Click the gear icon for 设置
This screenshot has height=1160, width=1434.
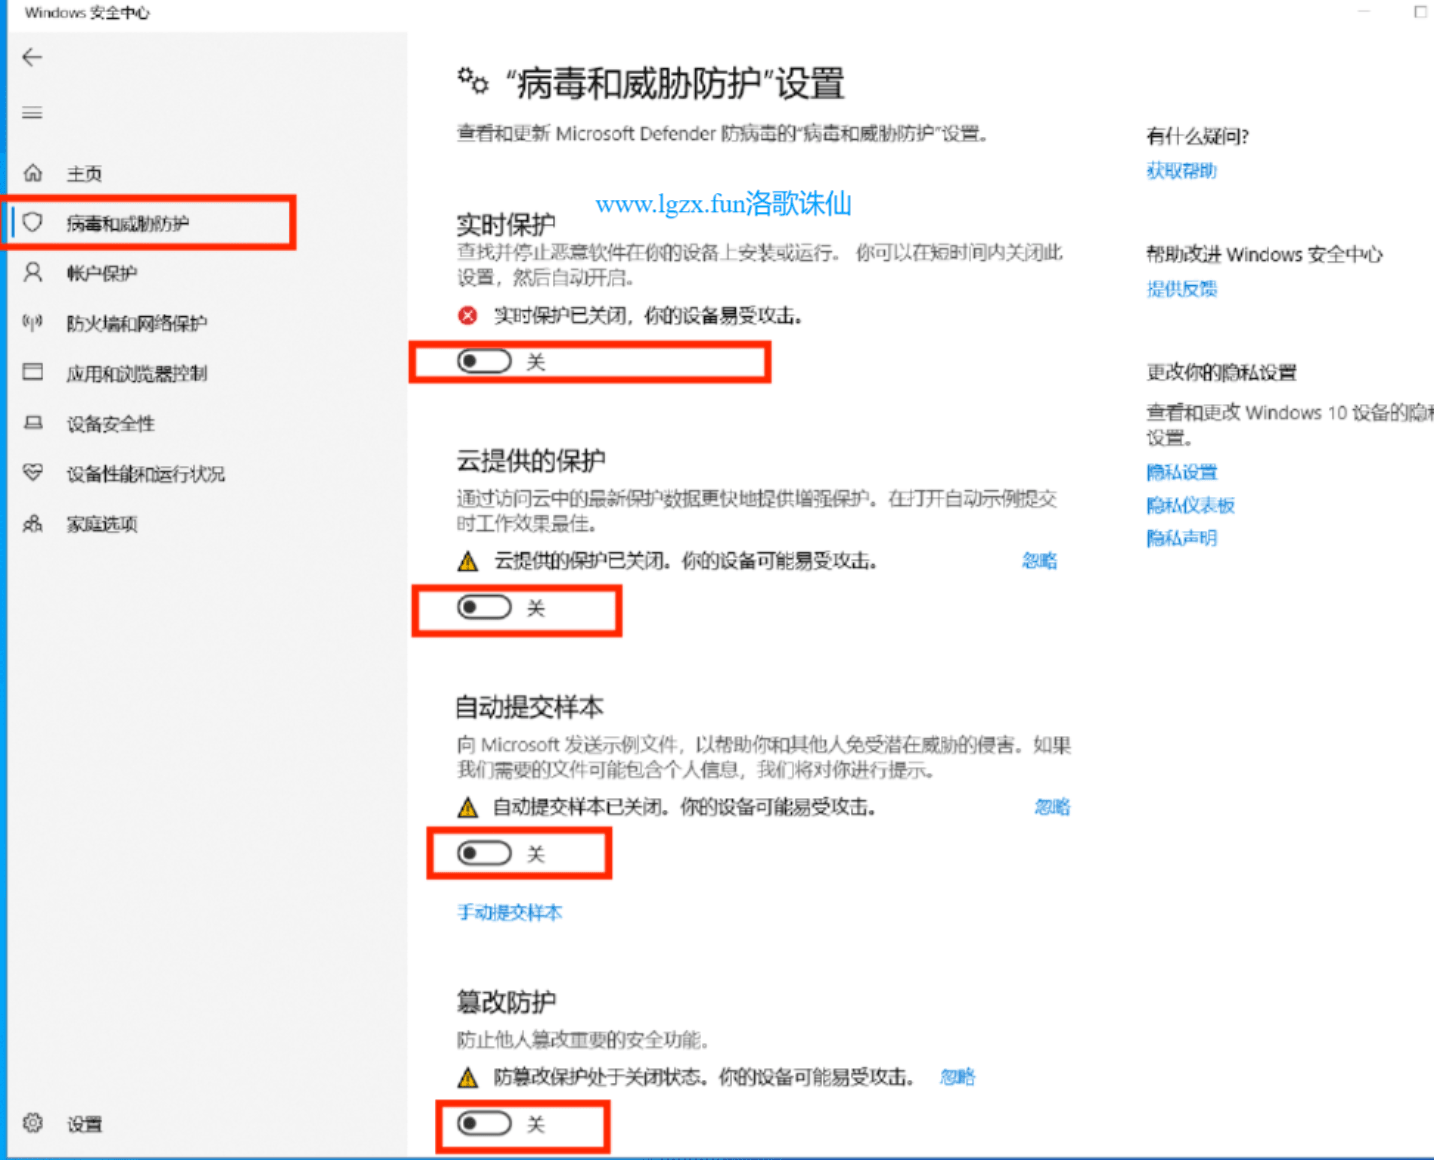pyautogui.click(x=33, y=1123)
